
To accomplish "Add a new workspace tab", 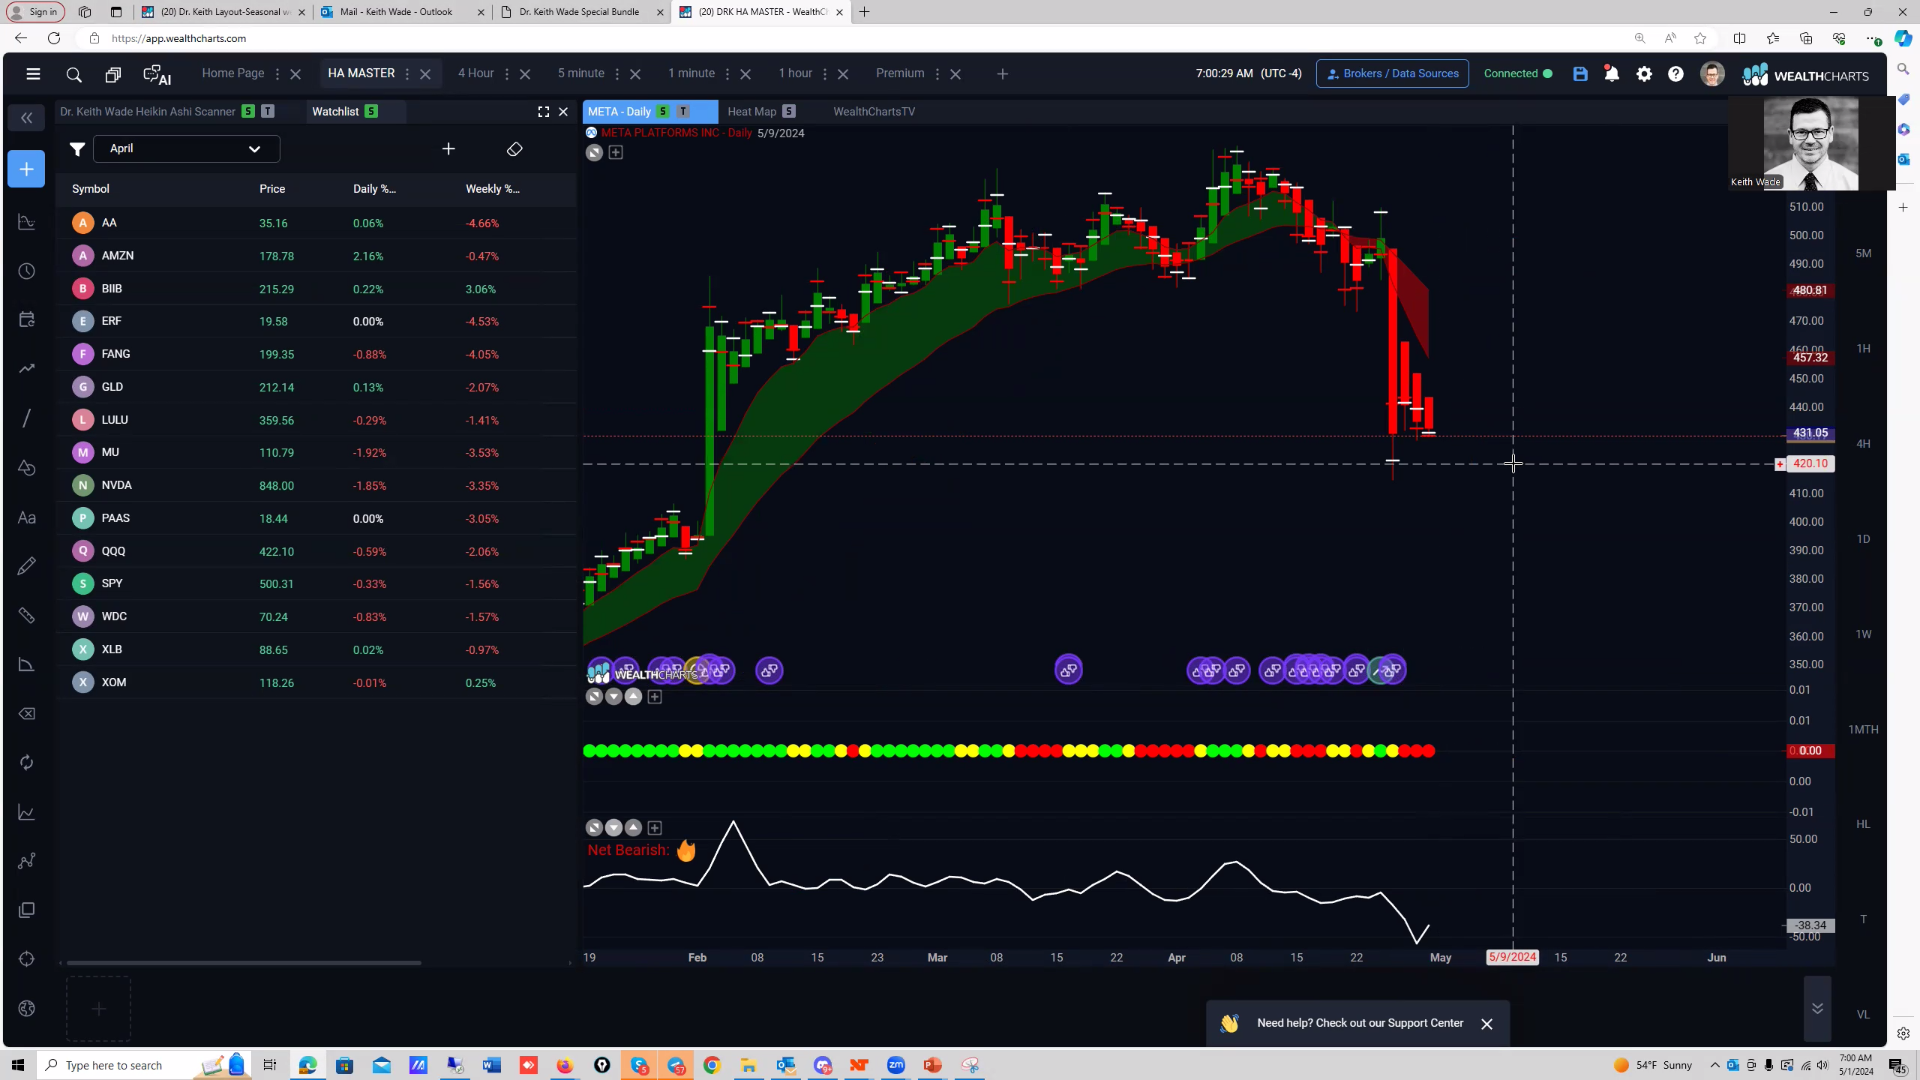I will coord(1003,74).
